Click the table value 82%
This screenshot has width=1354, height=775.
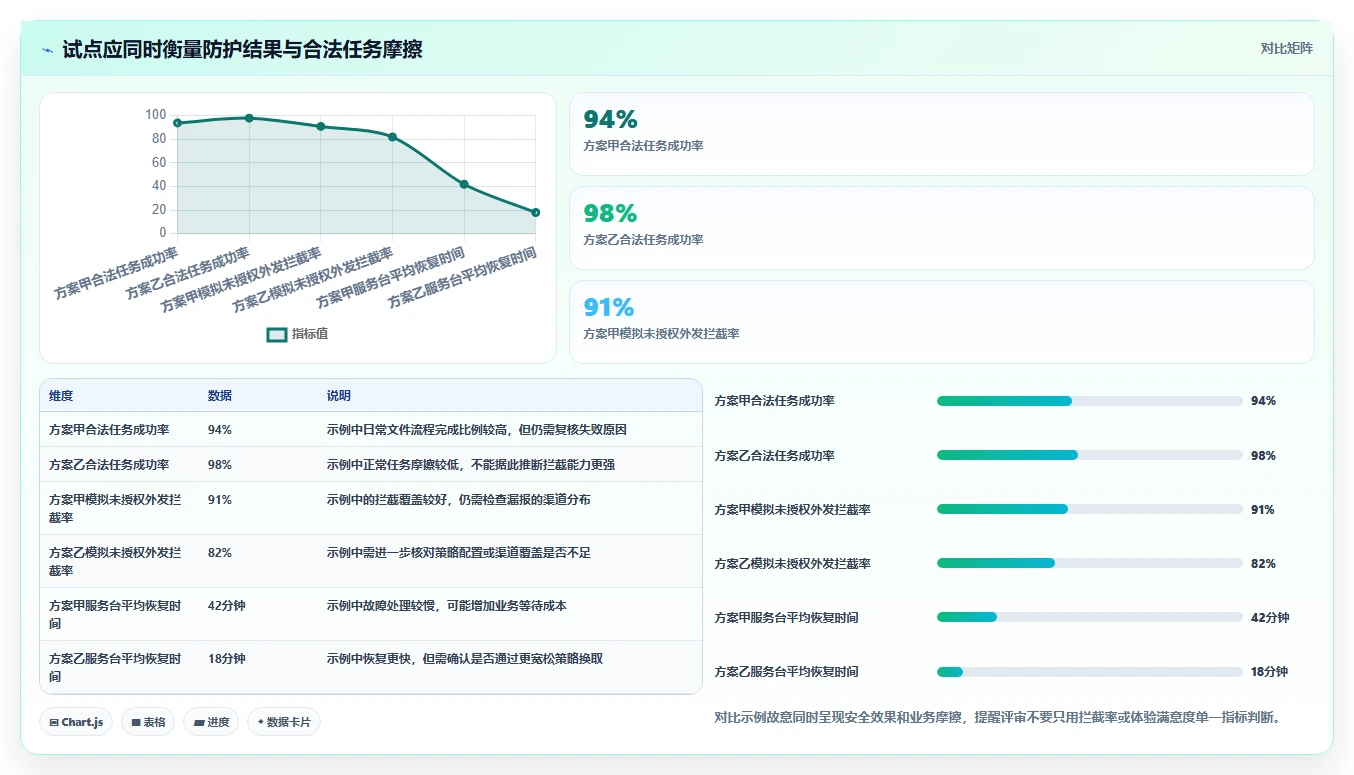tap(220, 552)
